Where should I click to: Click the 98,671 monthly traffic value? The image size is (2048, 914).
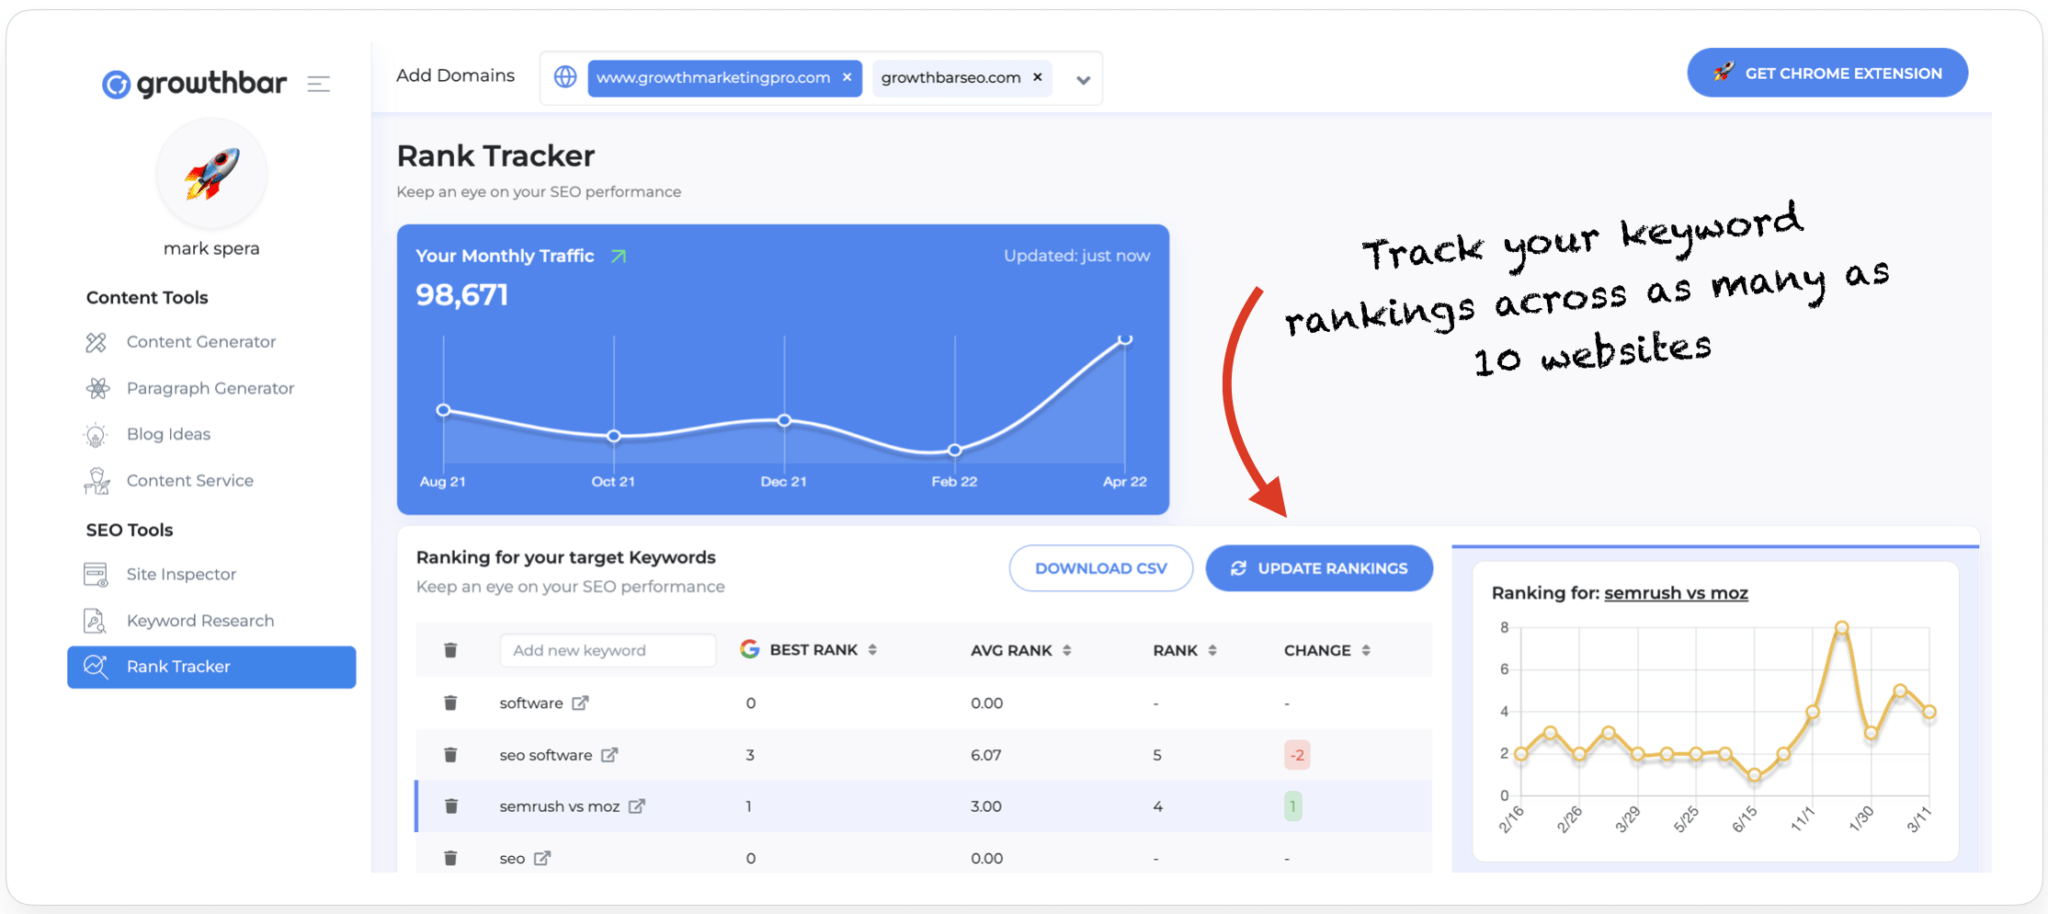[x=462, y=295]
